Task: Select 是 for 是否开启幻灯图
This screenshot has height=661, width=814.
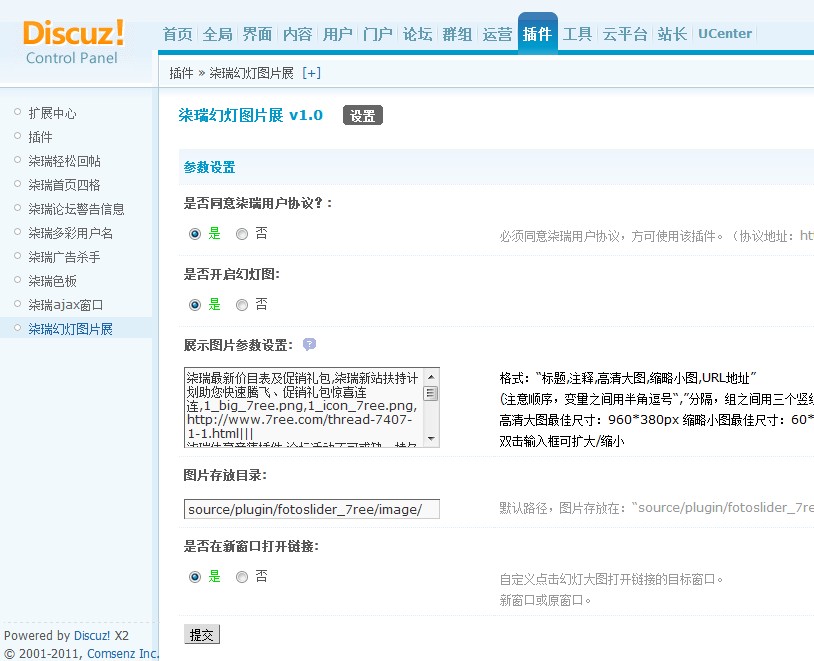Action: (x=195, y=305)
